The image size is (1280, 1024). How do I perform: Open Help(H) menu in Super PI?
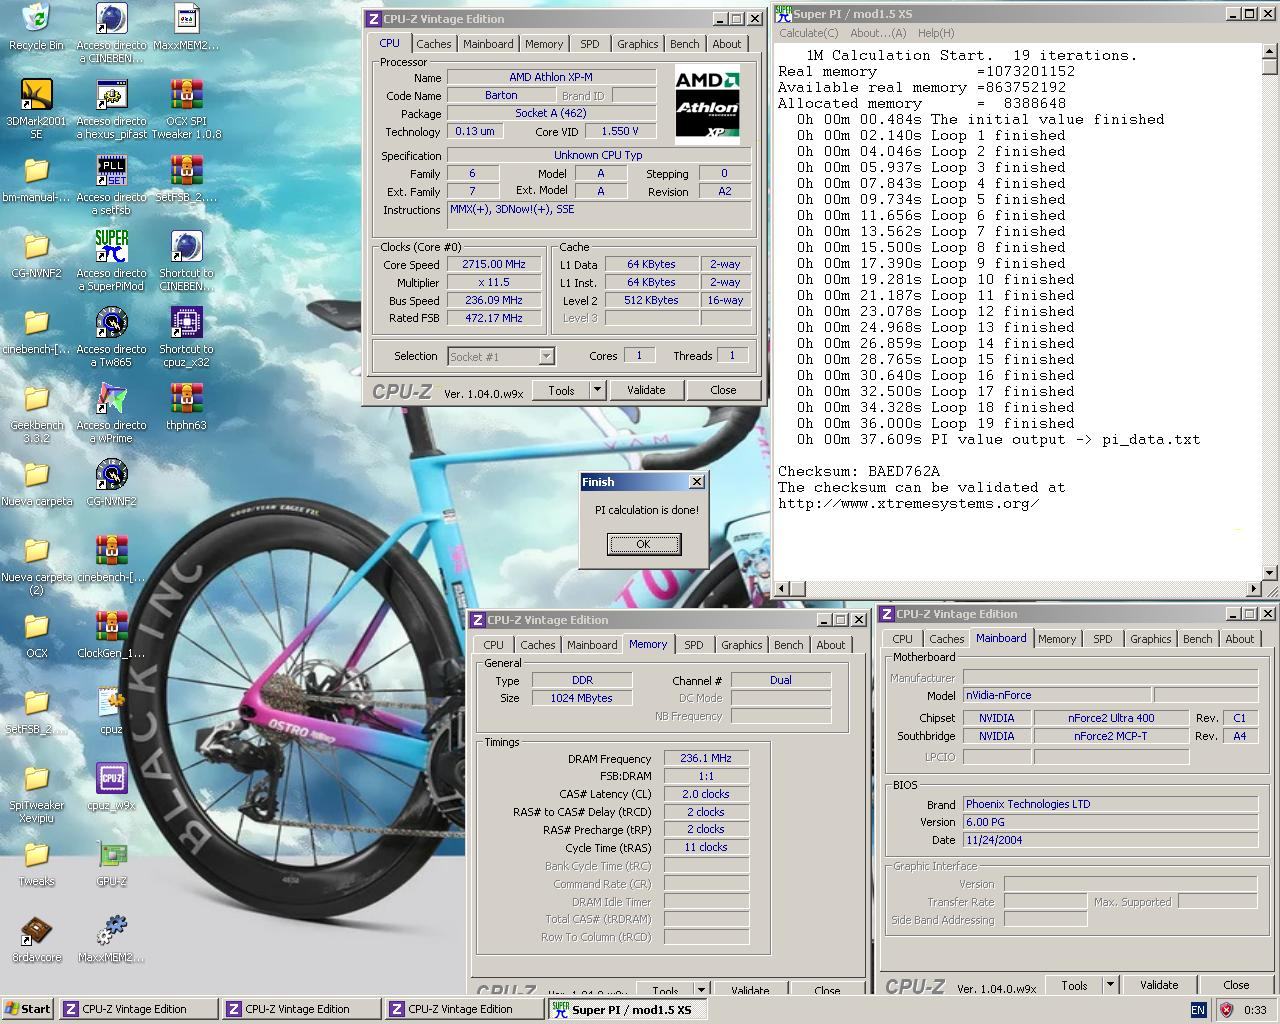click(x=936, y=33)
